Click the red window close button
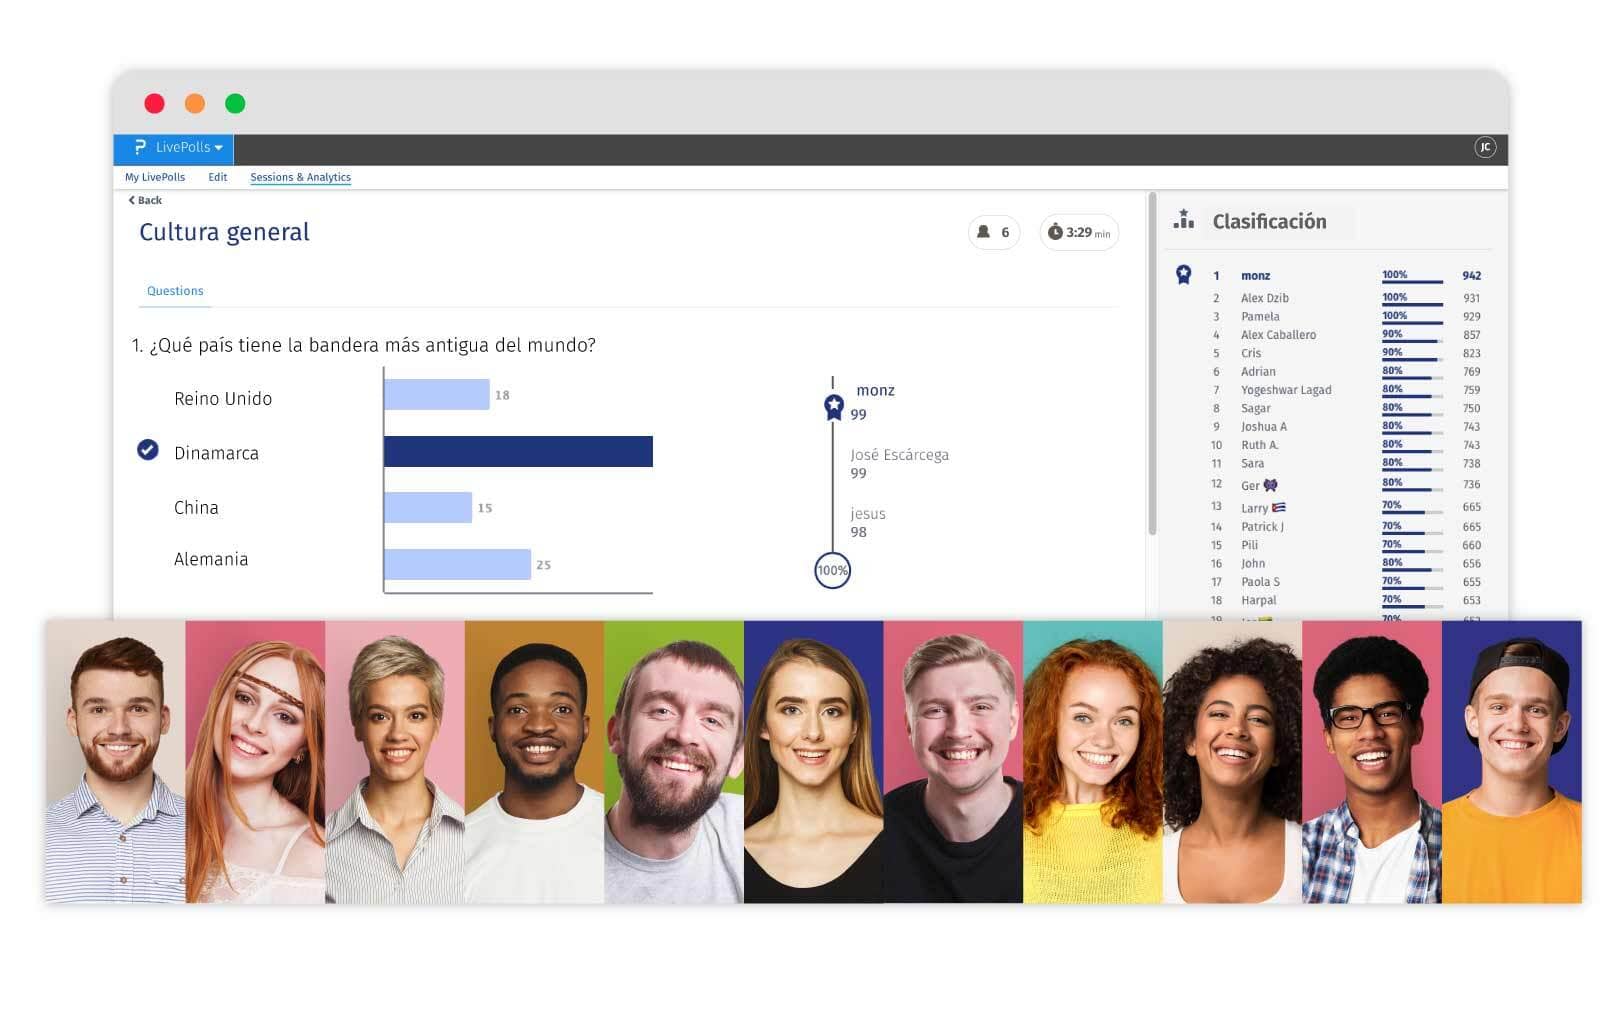Screen dimensions: 1624x1013 click(x=154, y=103)
